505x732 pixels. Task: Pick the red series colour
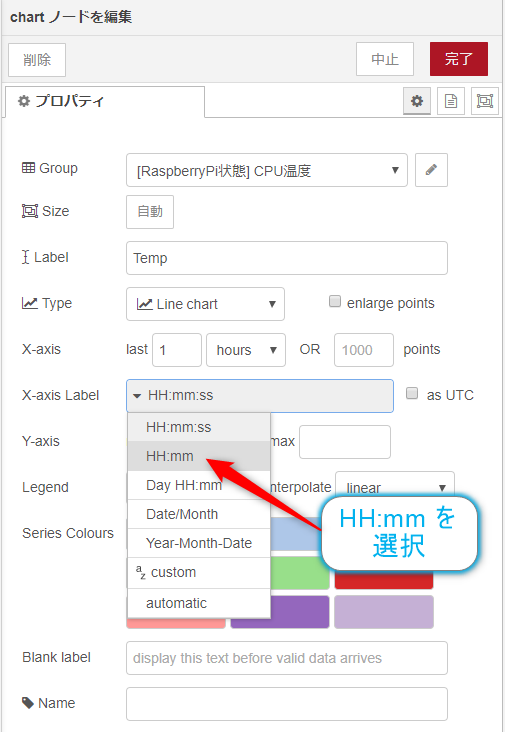click(x=384, y=580)
